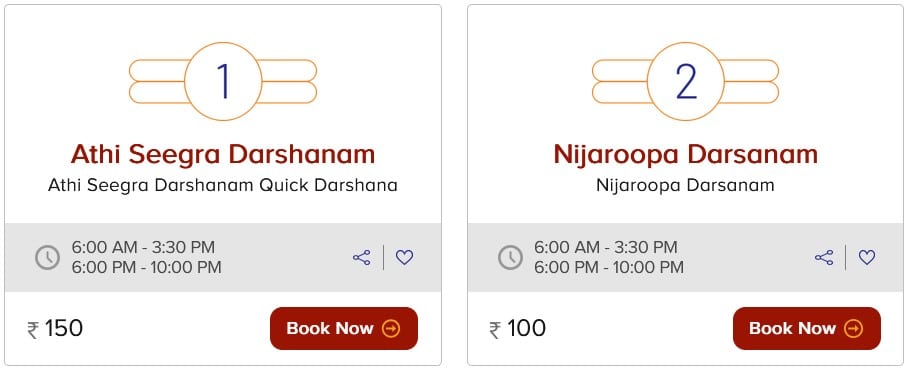Book Now for Athi Seegra Darshanam
911x376 pixels.
pos(344,328)
